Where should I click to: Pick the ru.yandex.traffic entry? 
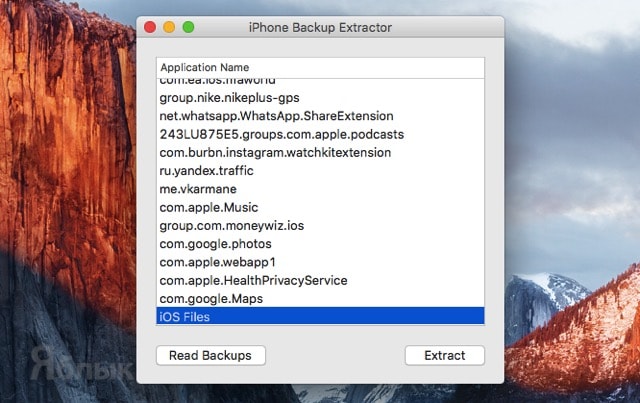click(x=320, y=171)
